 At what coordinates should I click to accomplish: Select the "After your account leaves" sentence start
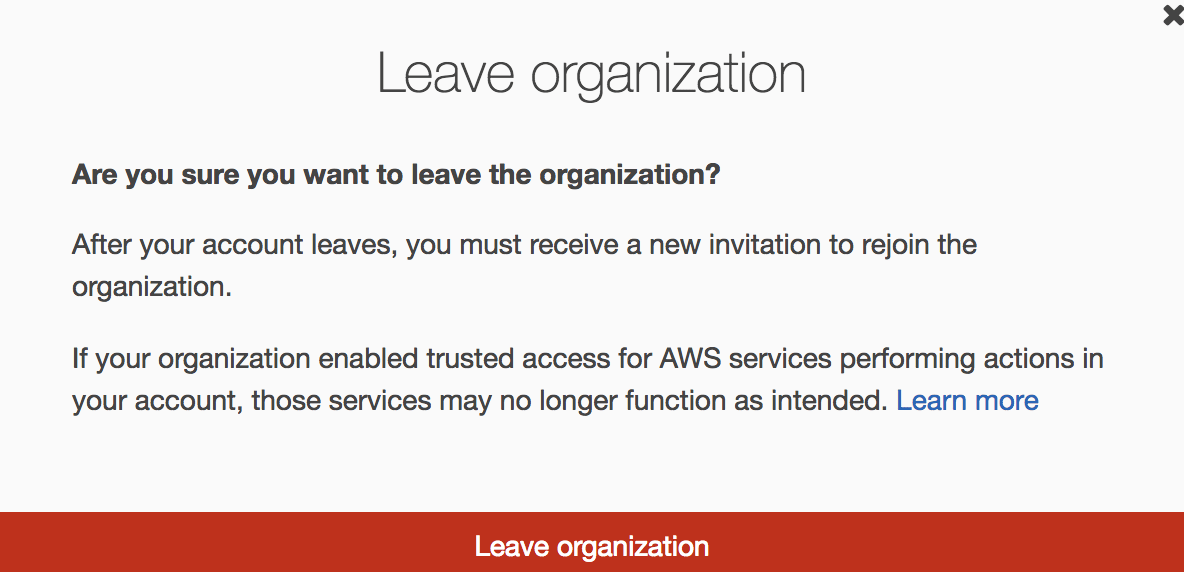click(x=235, y=245)
